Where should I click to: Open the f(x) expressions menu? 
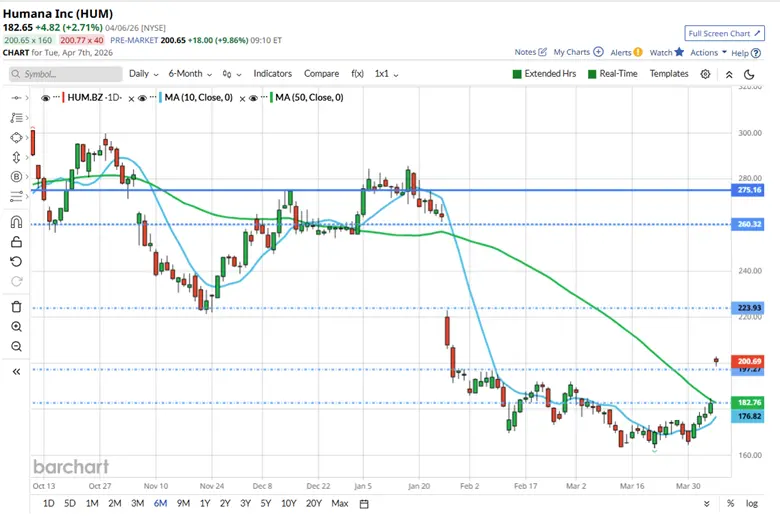[x=357, y=74]
